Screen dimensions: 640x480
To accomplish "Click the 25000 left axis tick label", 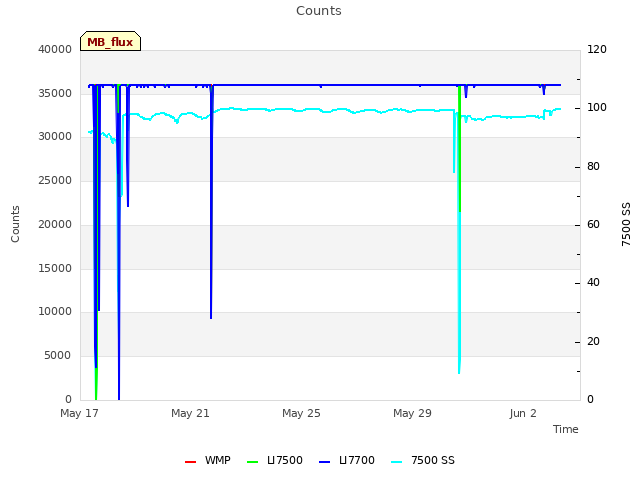I will coord(55,180).
